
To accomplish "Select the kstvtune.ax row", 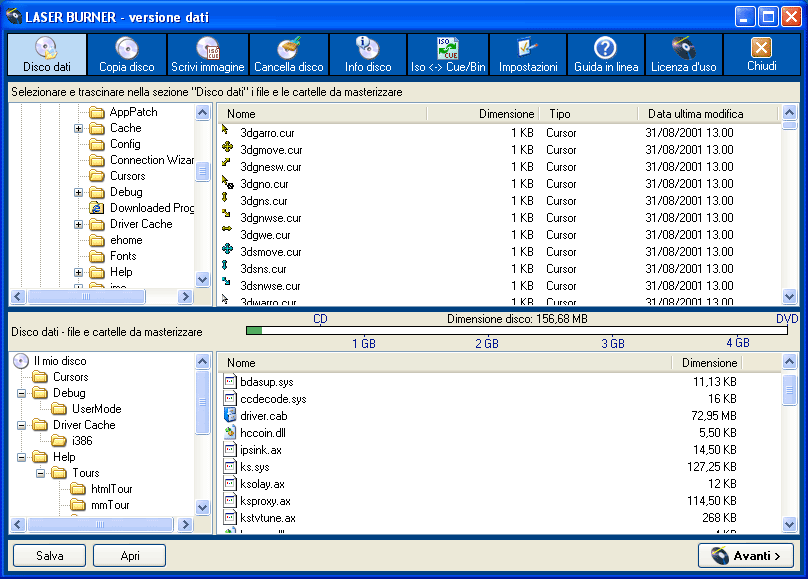I will coord(498,518).
